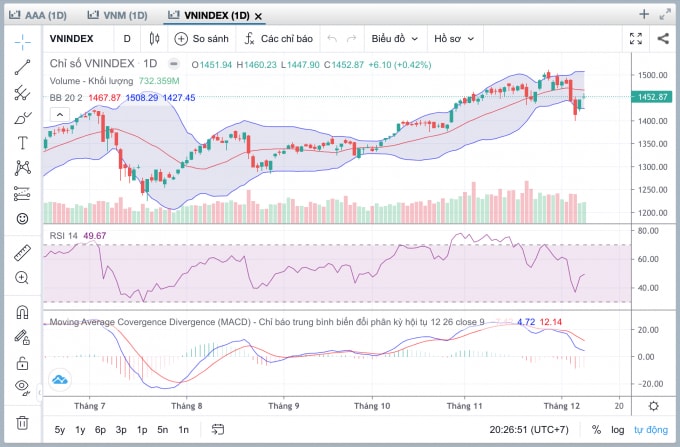Click the 20:26:51 (UTC+7) timezone
Image resolution: width=680 pixels, height=447 pixels.
coord(529,430)
